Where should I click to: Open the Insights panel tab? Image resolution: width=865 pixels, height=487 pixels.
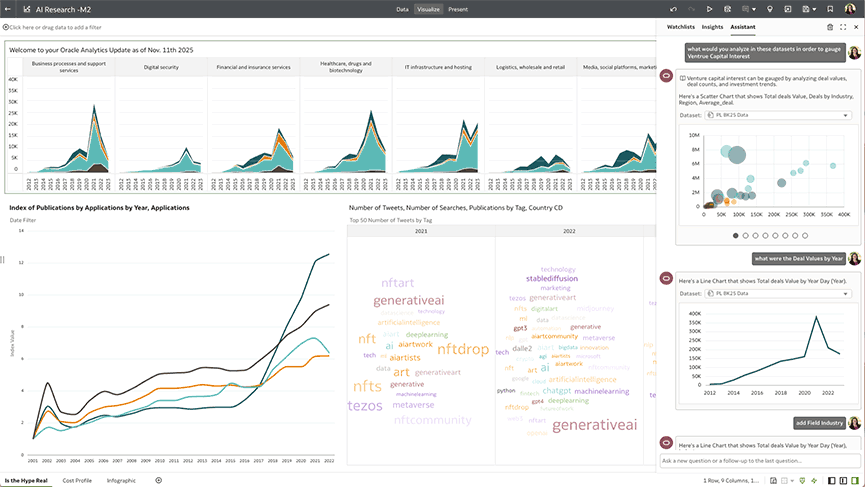(712, 27)
